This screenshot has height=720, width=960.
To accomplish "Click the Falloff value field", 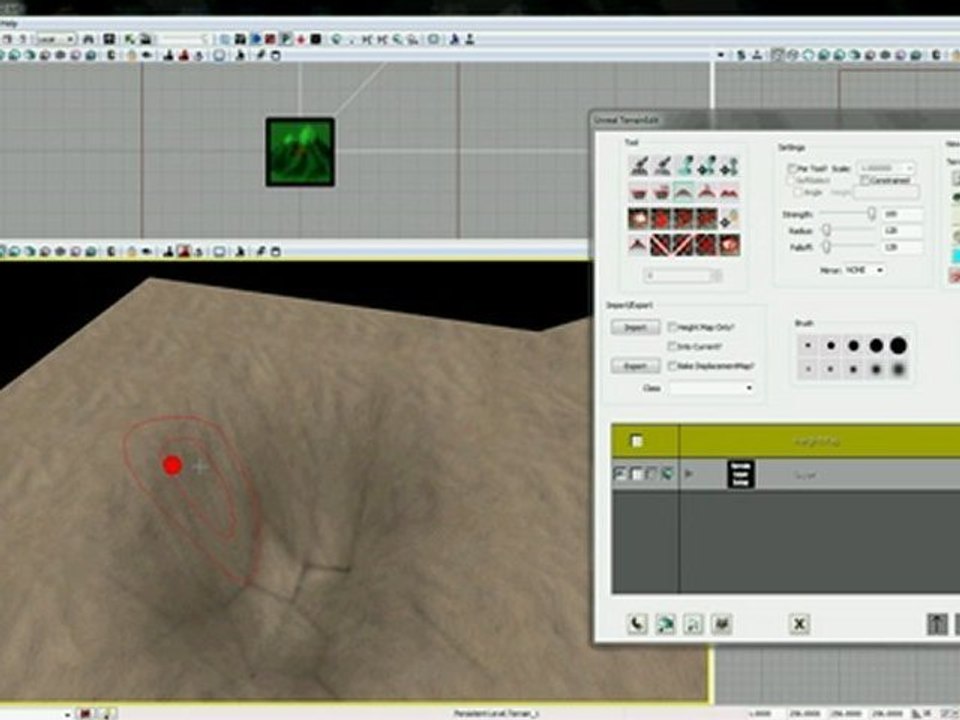I will pos(902,247).
